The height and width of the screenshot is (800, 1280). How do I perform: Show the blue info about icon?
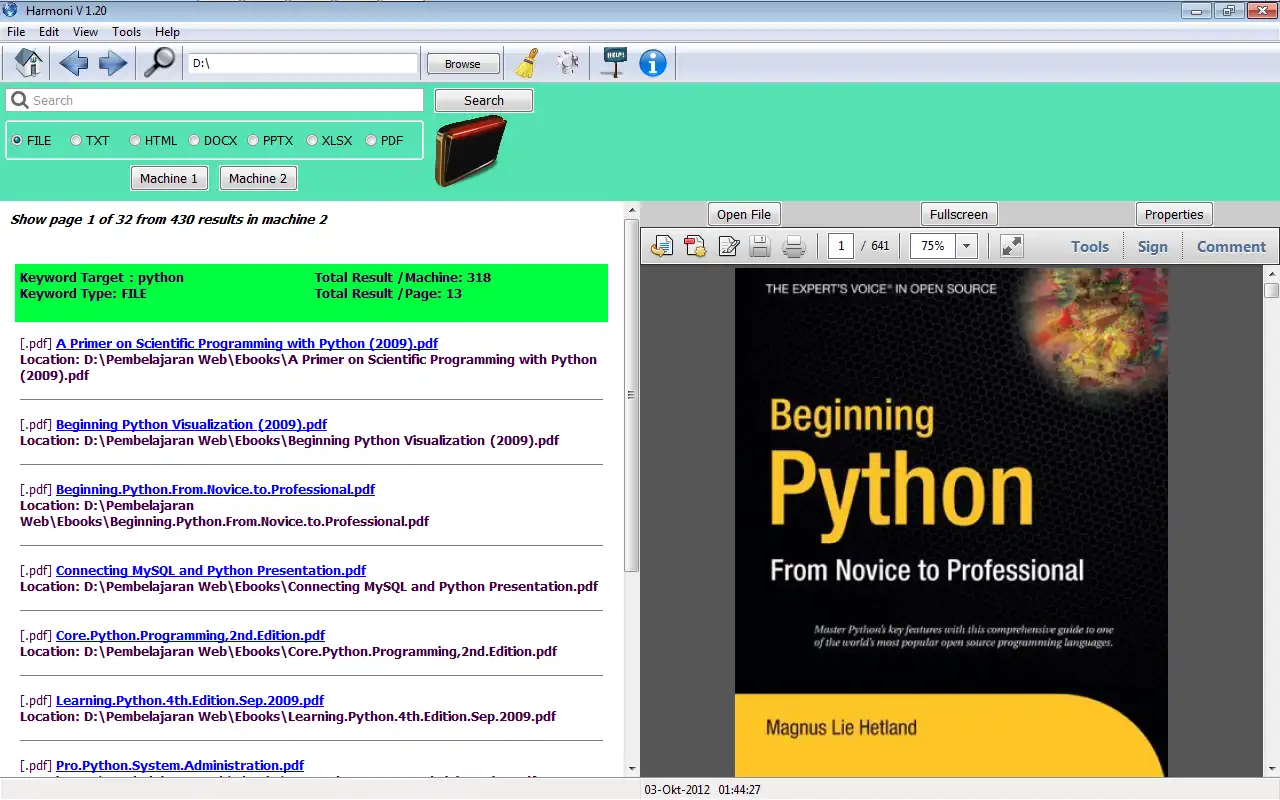coord(653,63)
